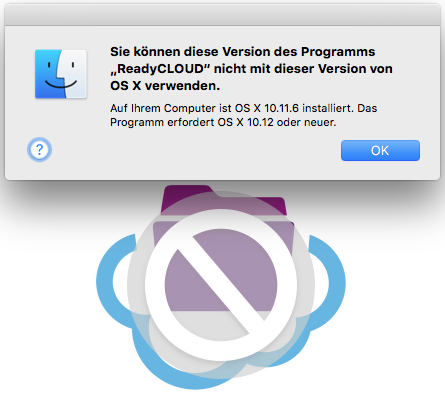Open help via the question mark button
This screenshot has width=445, height=400.
point(40,150)
